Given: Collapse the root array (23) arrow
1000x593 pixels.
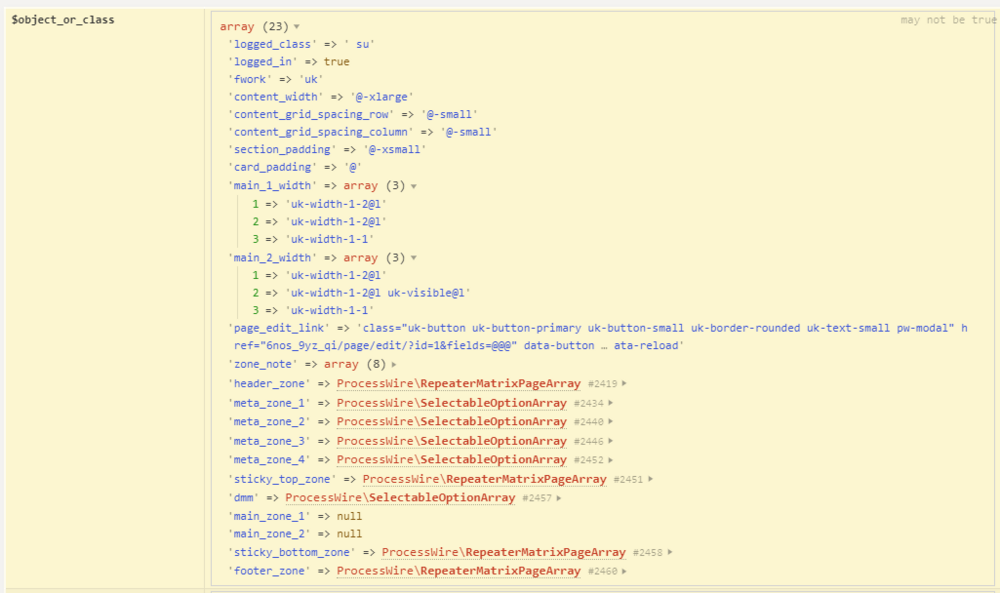Looking at the screenshot, I should [x=297, y=26].
